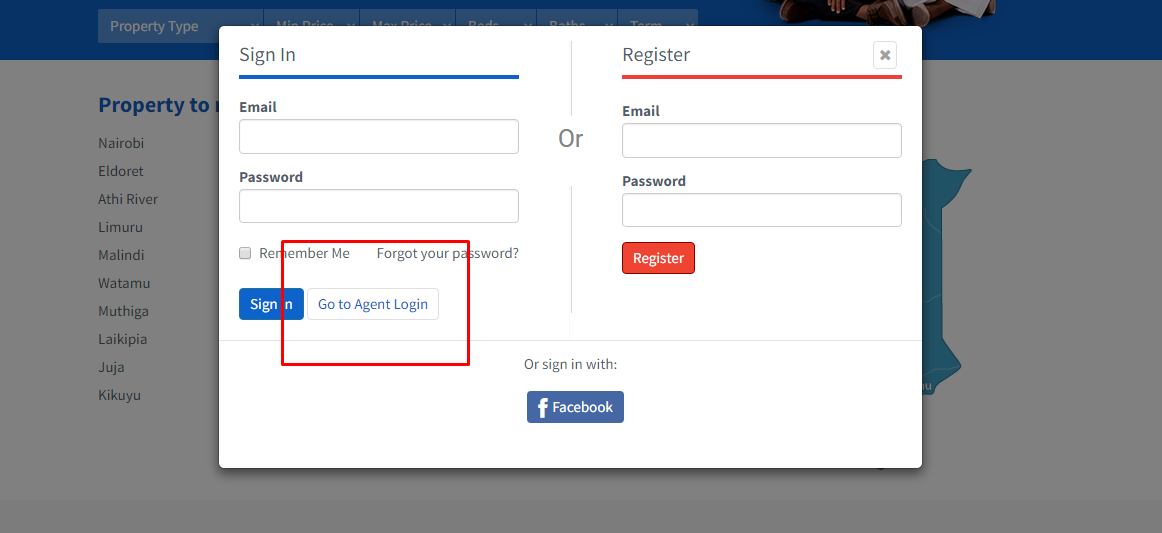
Task: Click the blue Sign In button
Action: tap(271, 304)
